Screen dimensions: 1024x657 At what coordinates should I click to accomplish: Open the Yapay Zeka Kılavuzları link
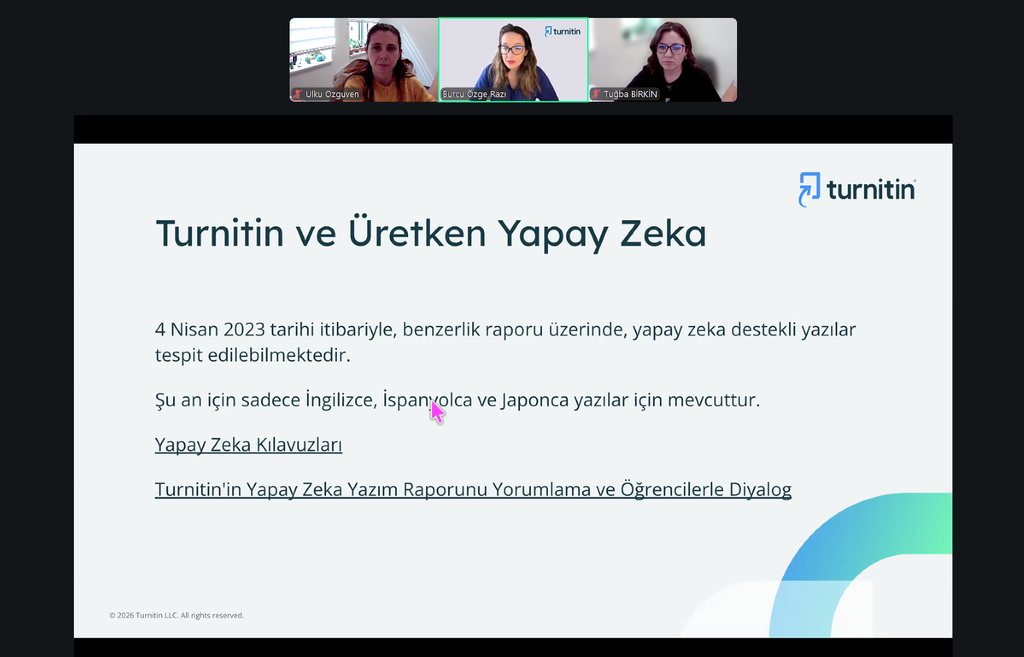(248, 445)
